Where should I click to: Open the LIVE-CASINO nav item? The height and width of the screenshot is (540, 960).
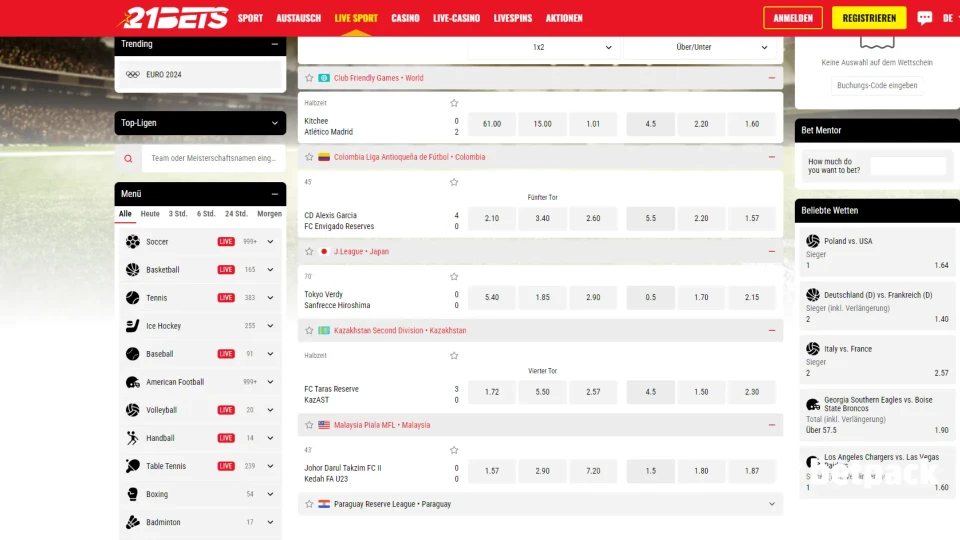pyautogui.click(x=456, y=18)
